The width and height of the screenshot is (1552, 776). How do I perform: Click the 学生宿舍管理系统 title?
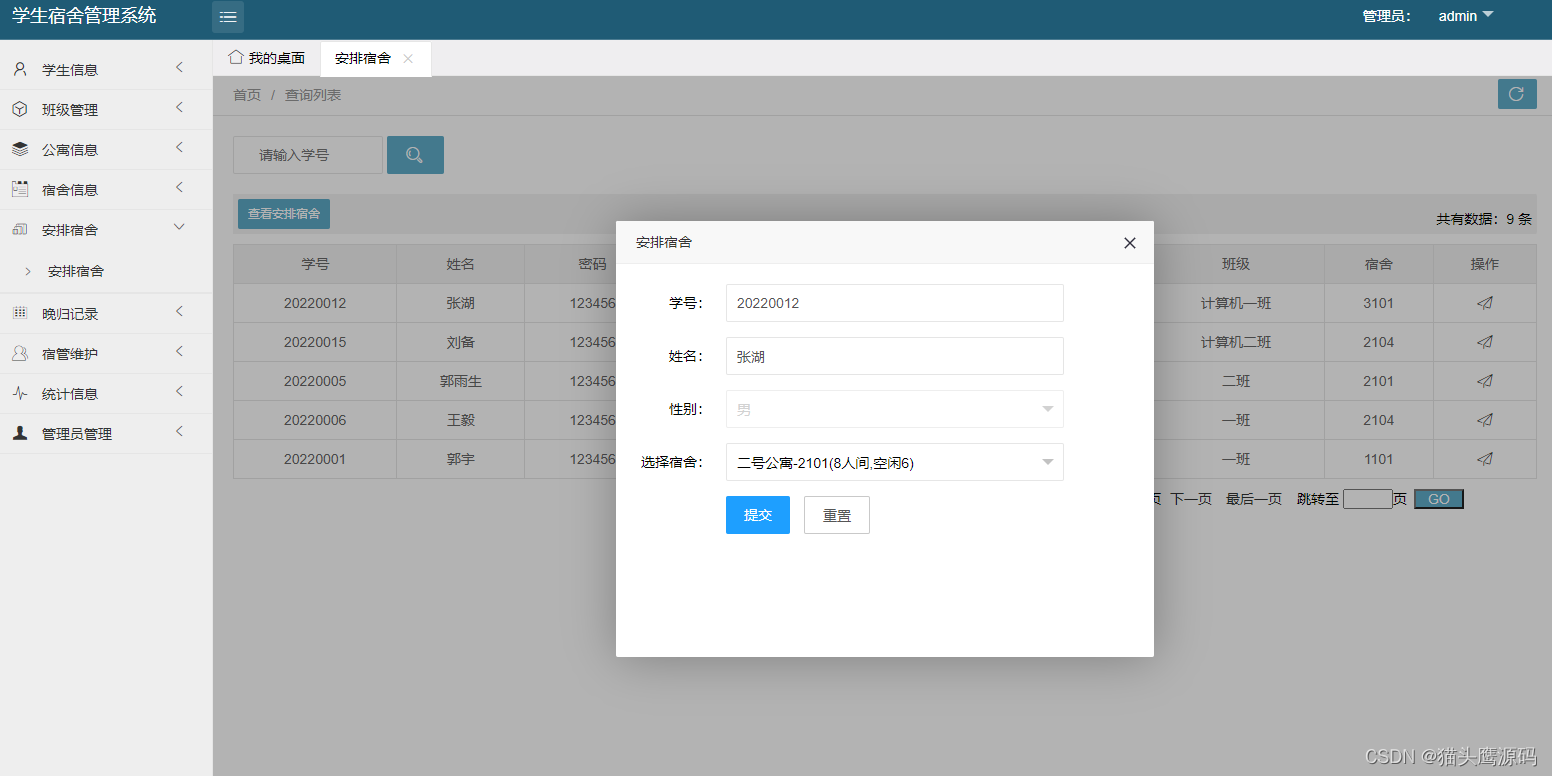[x=84, y=16]
